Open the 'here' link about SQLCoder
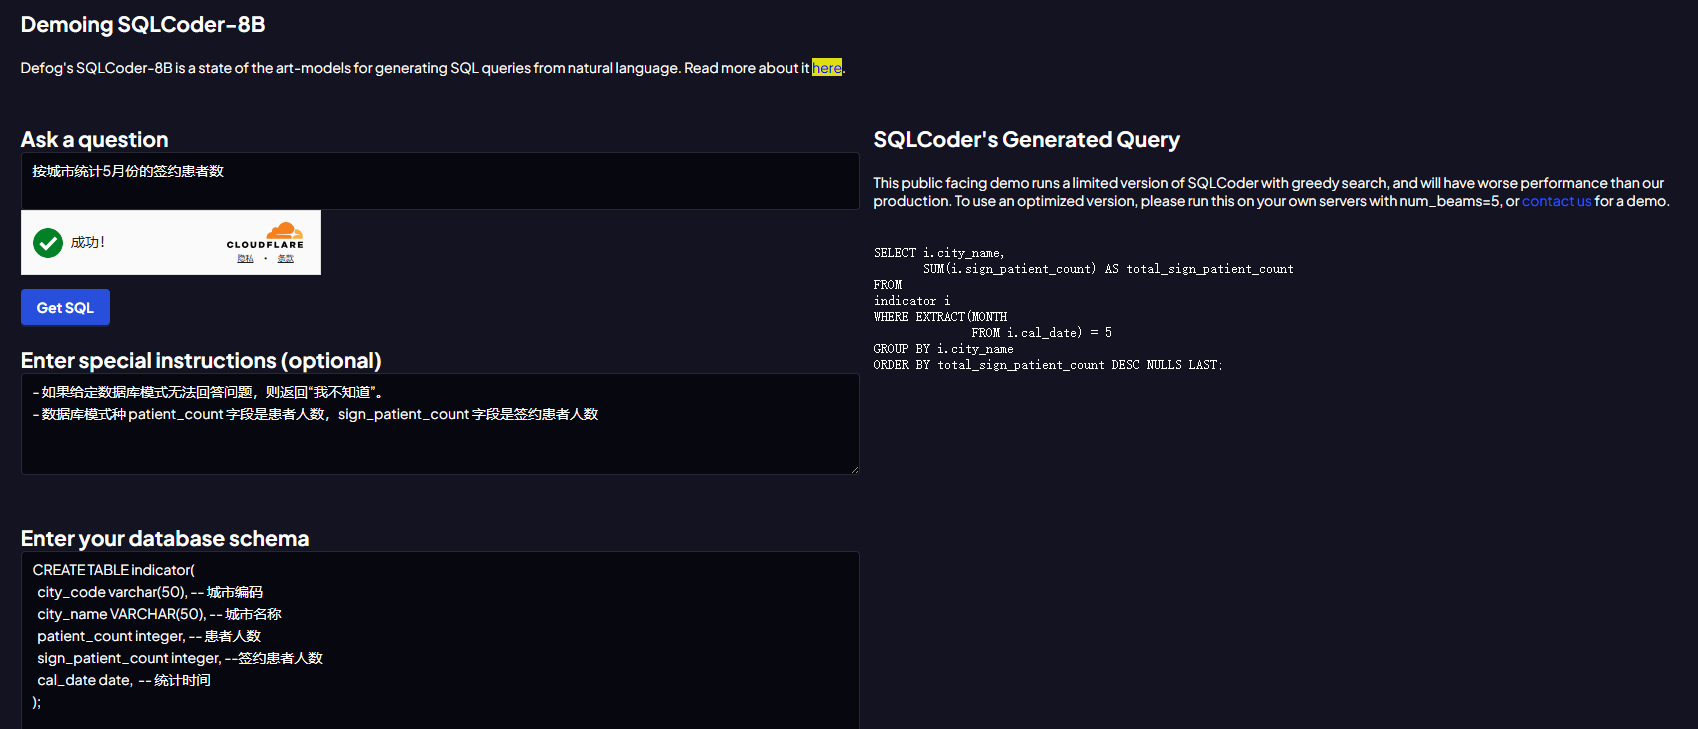The image size is (1698, 729). [826, 68]
